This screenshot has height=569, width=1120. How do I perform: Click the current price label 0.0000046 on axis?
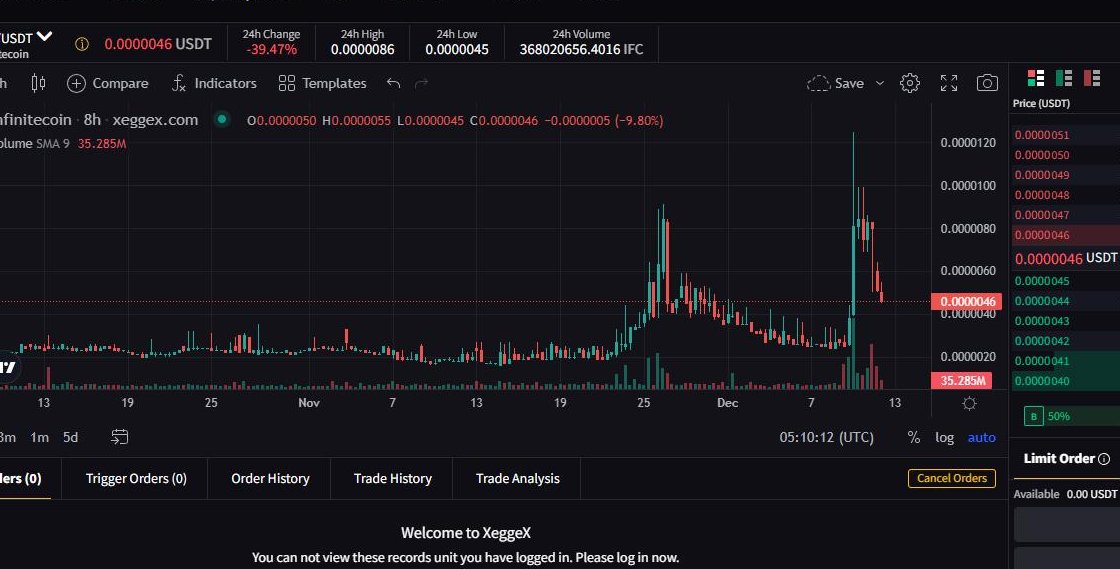[x=966, y=301]
